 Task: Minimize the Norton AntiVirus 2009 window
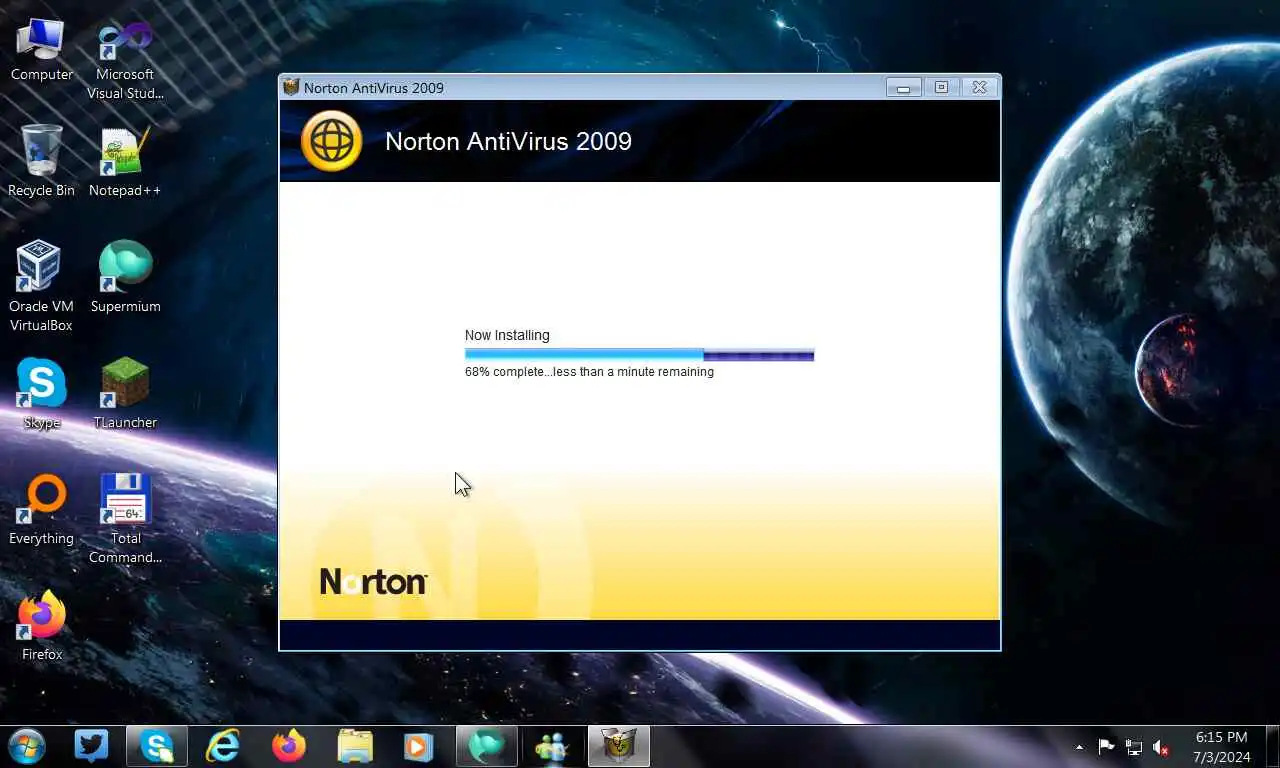pyautogui.click(x=903, y=87)
